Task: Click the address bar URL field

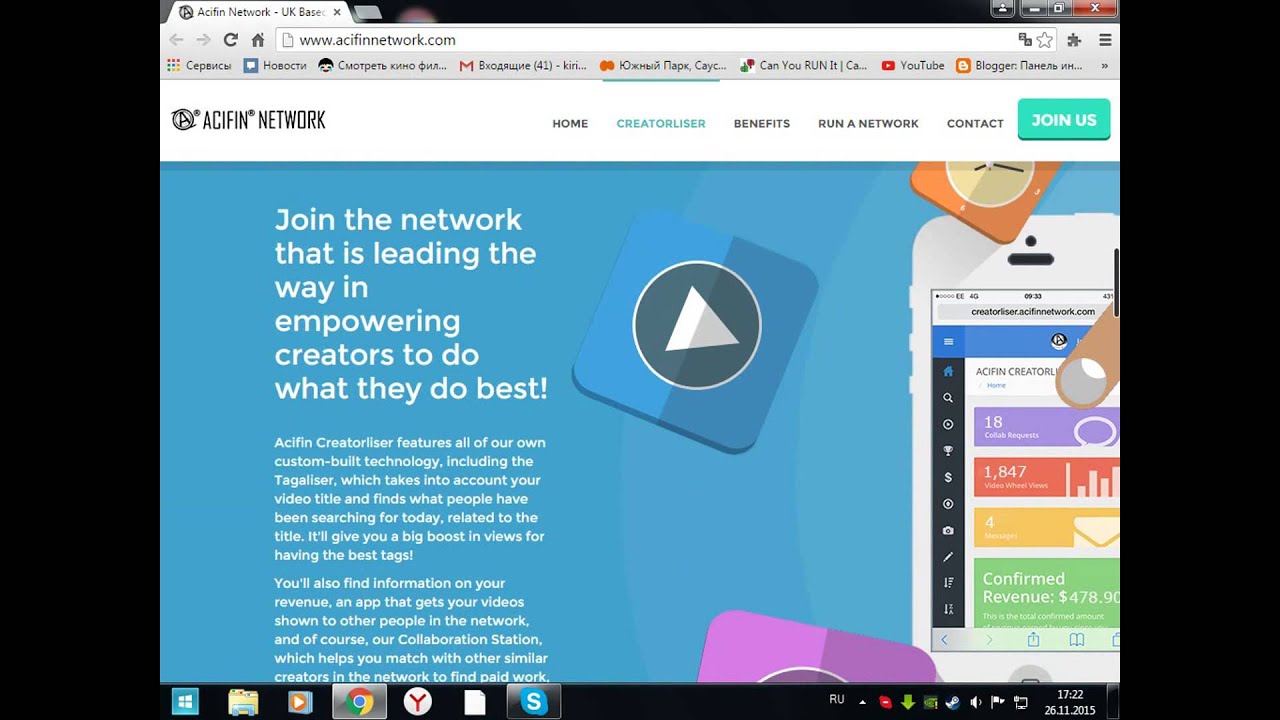Action: [x=645, y=40]
